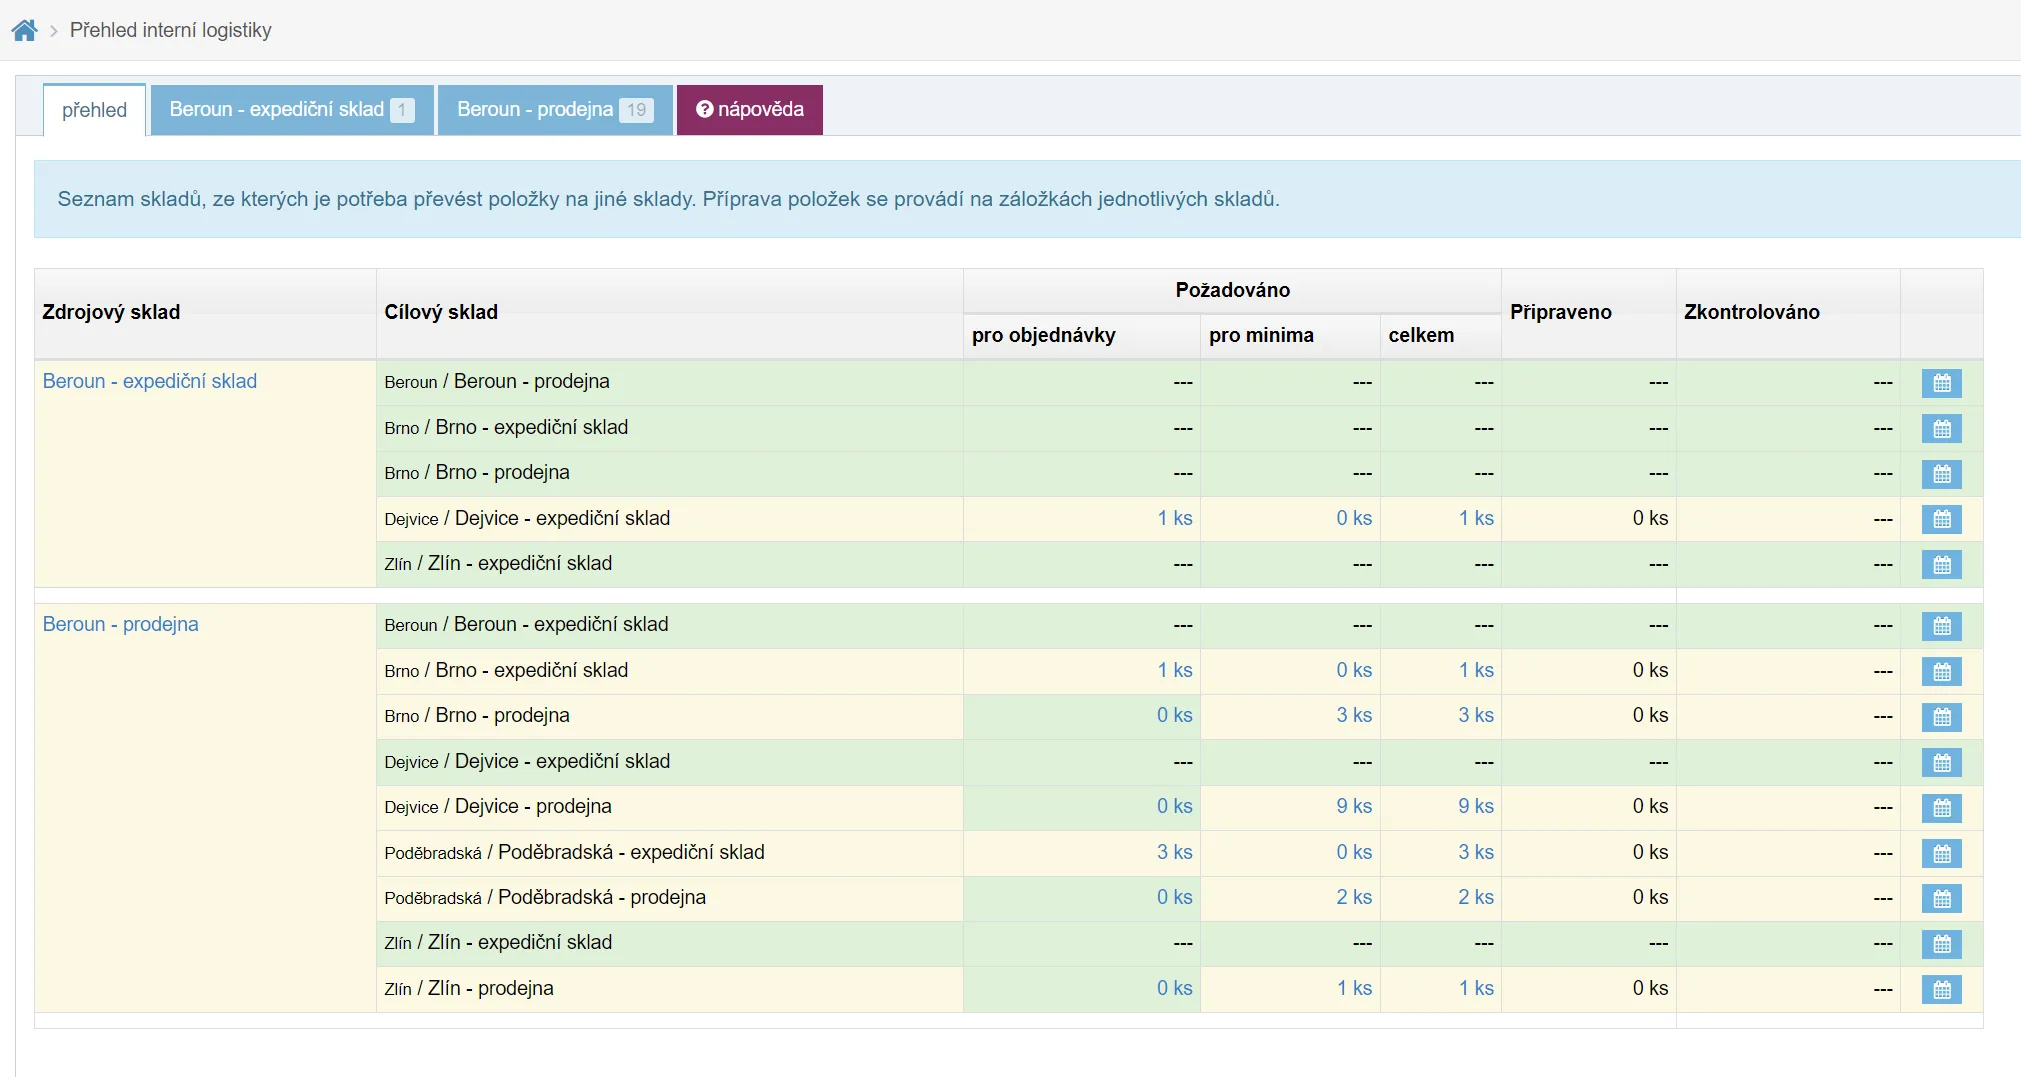Click 1 ks pro objednávky in first Dejvice - expediční sklad row
This screenshot has height=1077, width=2021.
[x=1175, y=518]
